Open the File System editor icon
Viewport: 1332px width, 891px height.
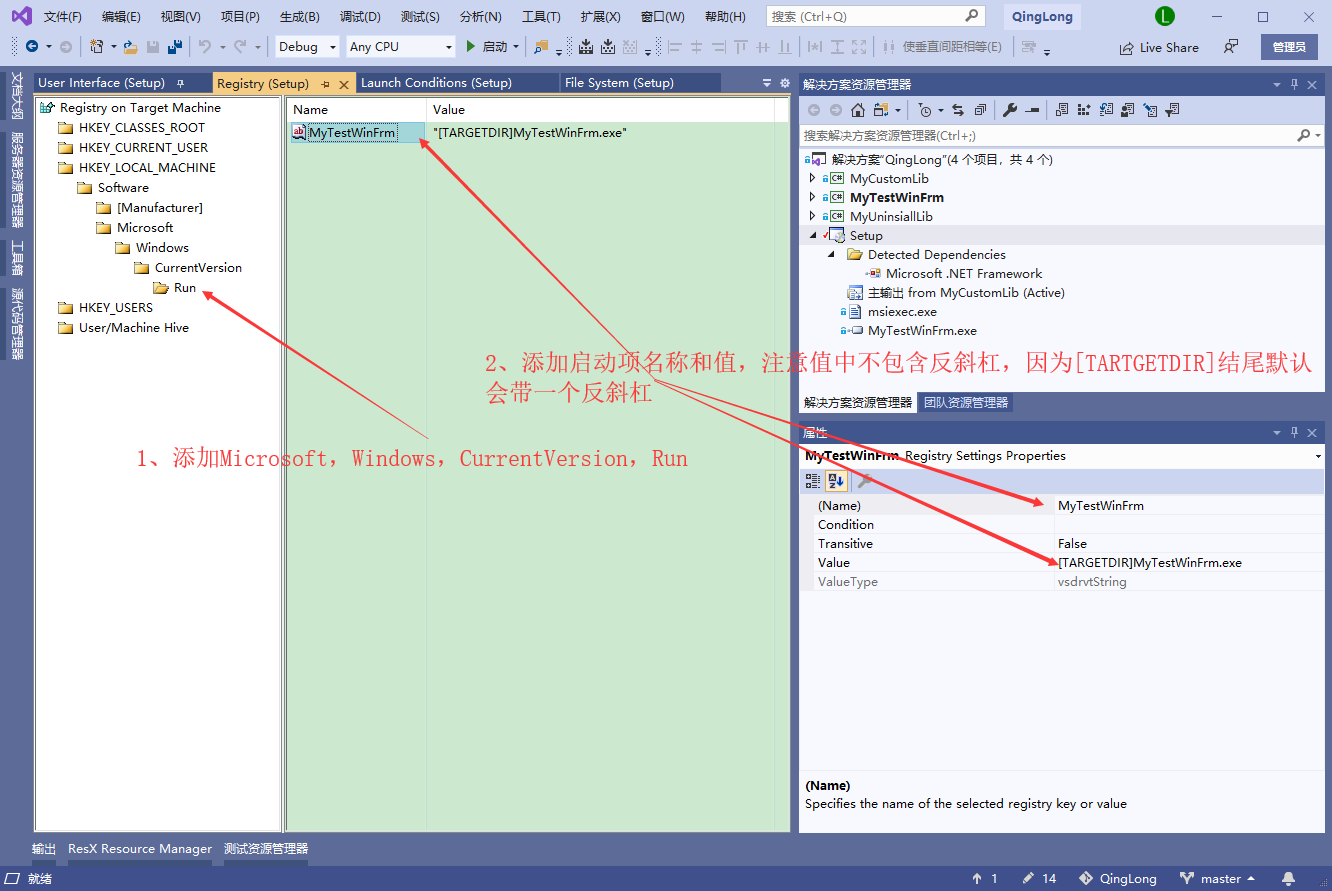tap(1062, 110)
